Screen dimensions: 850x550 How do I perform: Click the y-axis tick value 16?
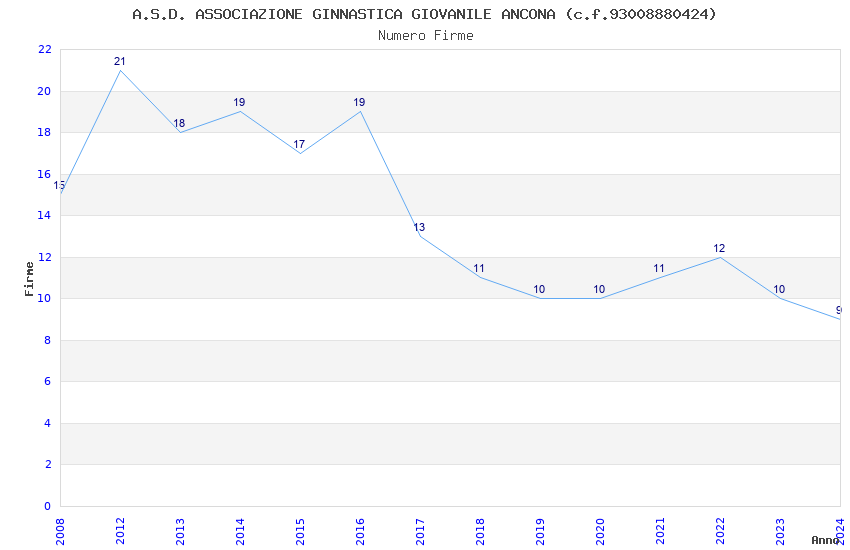point(44,174)
